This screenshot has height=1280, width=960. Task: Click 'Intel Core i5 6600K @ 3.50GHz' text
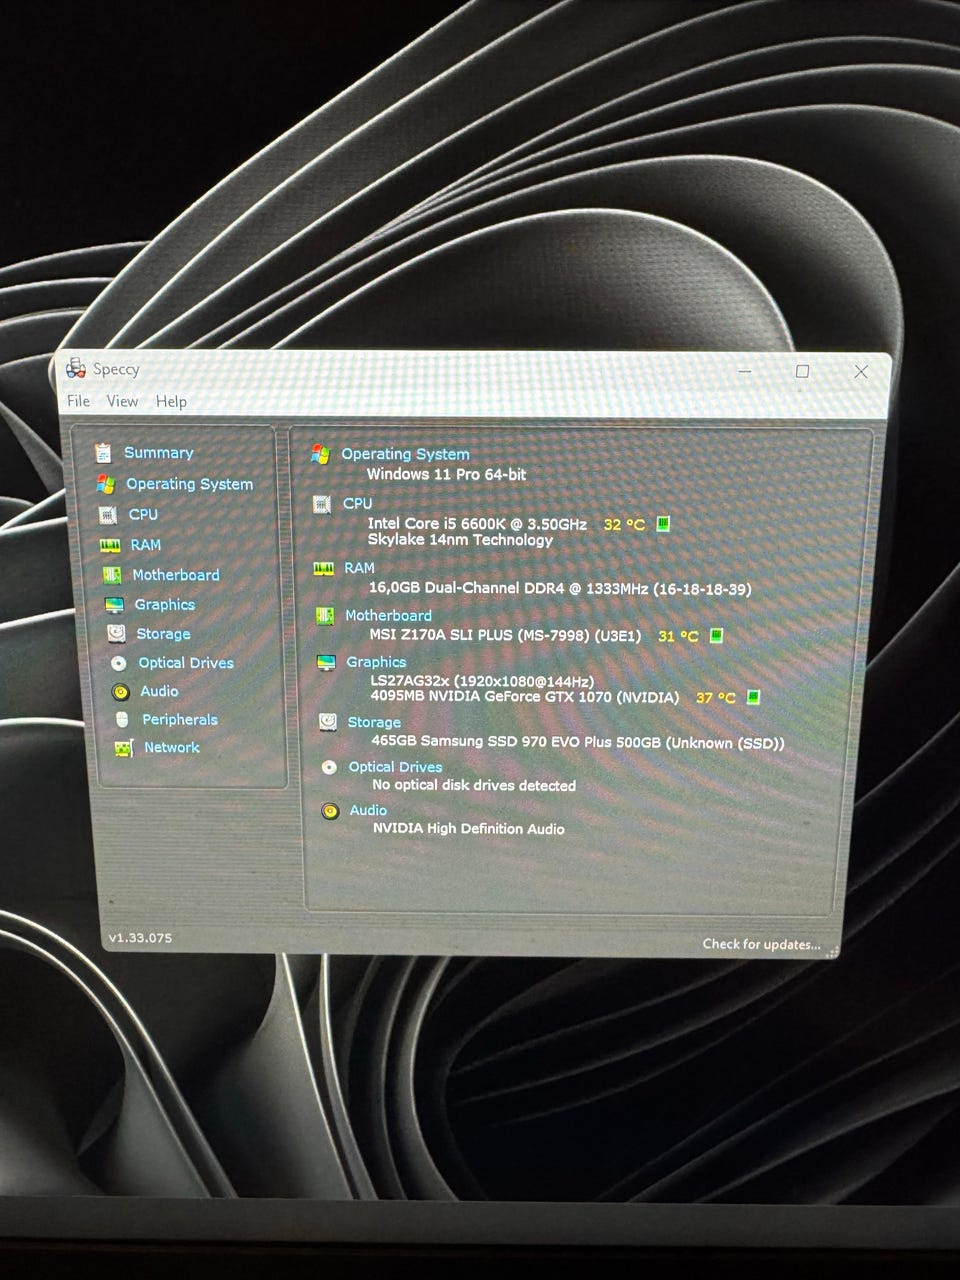pyautogui.click(x=477, y=524)
